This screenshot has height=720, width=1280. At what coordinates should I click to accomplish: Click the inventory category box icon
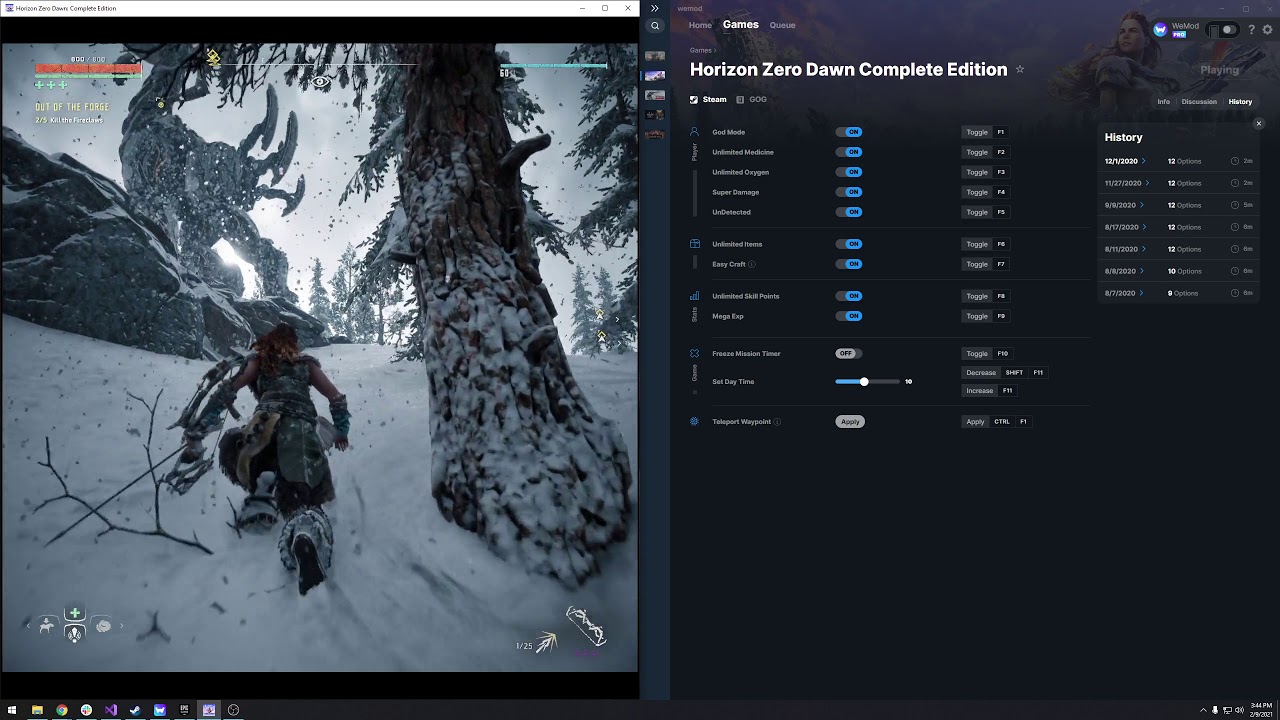pos(695,244)
